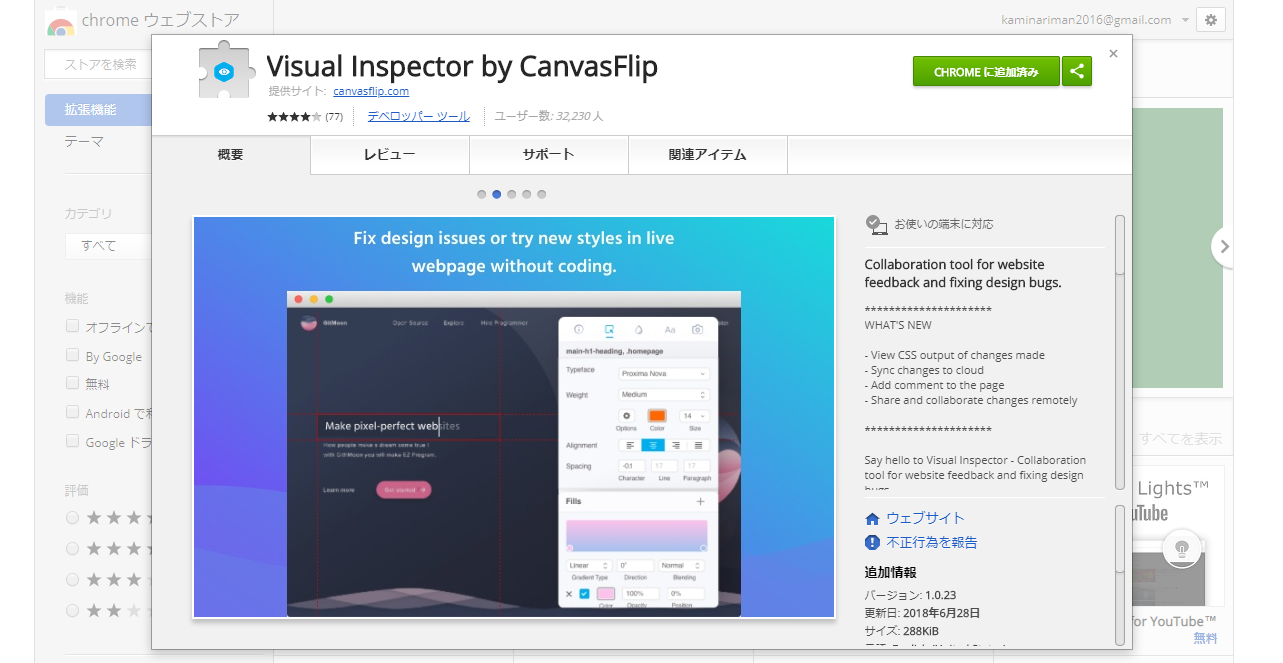The width and height of the screenshot is (1283, 663).
Task: Select the three-star rating radio button
Action: pyautogui.click(x=72, y=580)
